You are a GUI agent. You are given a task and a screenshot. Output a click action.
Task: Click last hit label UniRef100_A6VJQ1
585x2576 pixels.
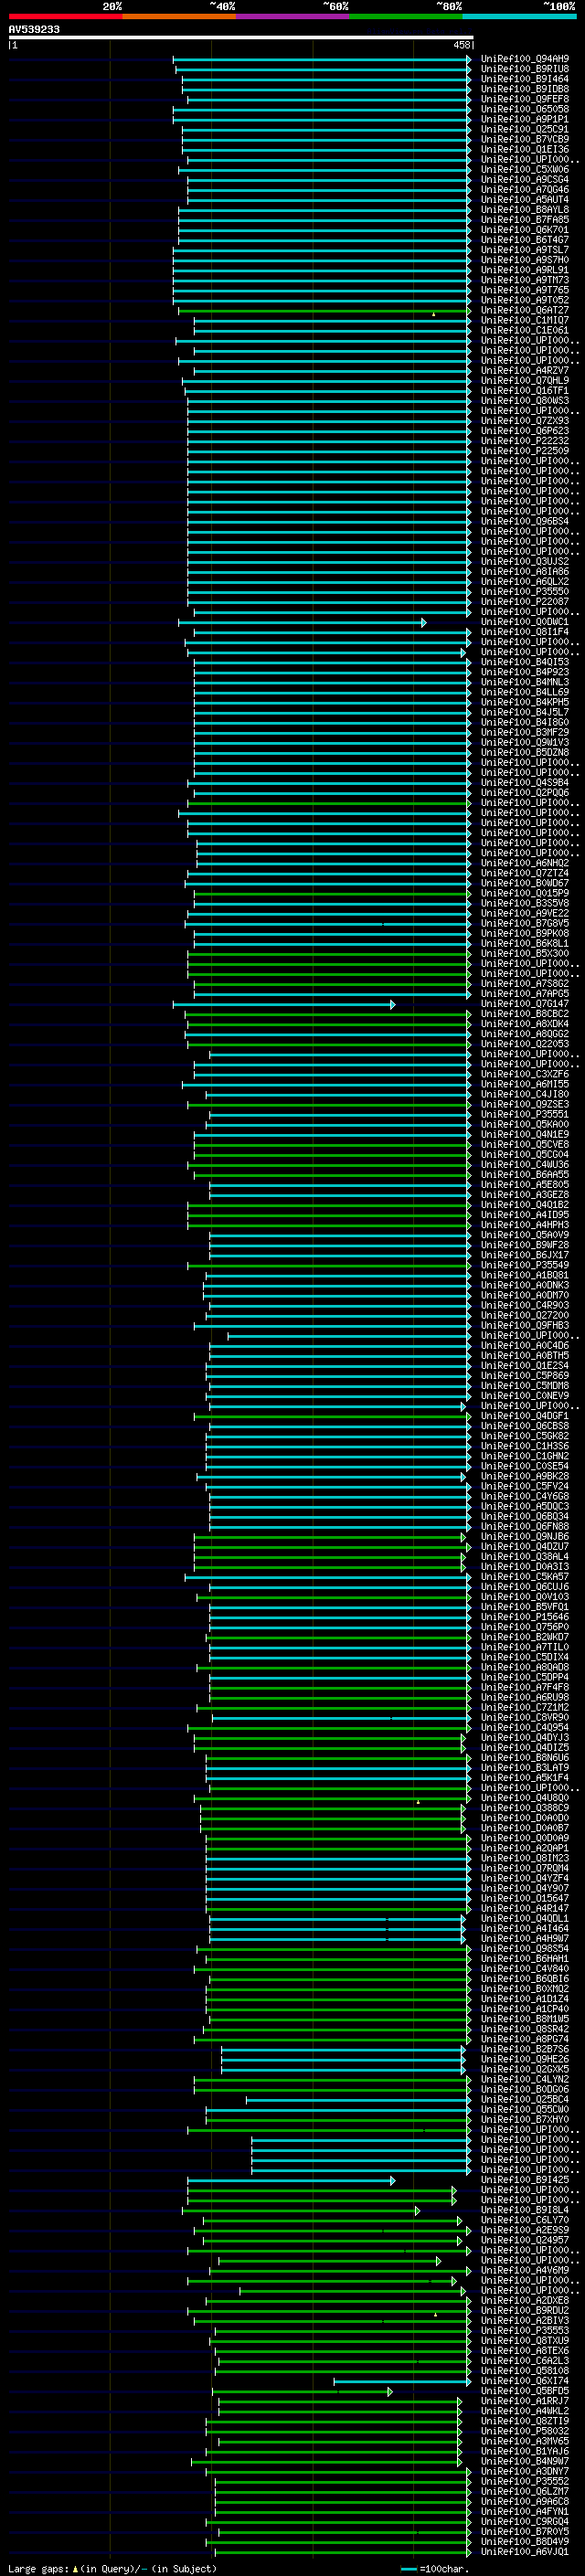pos(525,2552)
